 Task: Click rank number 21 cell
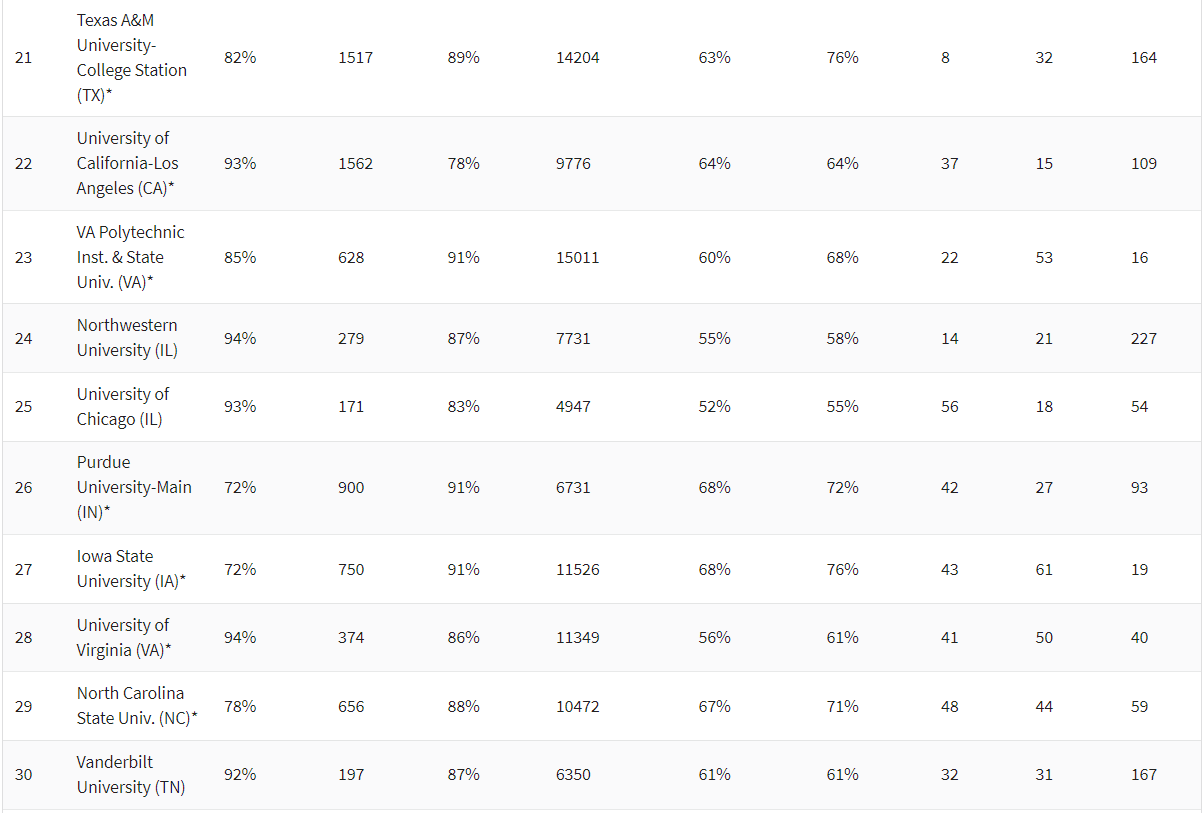click(24, 58)
